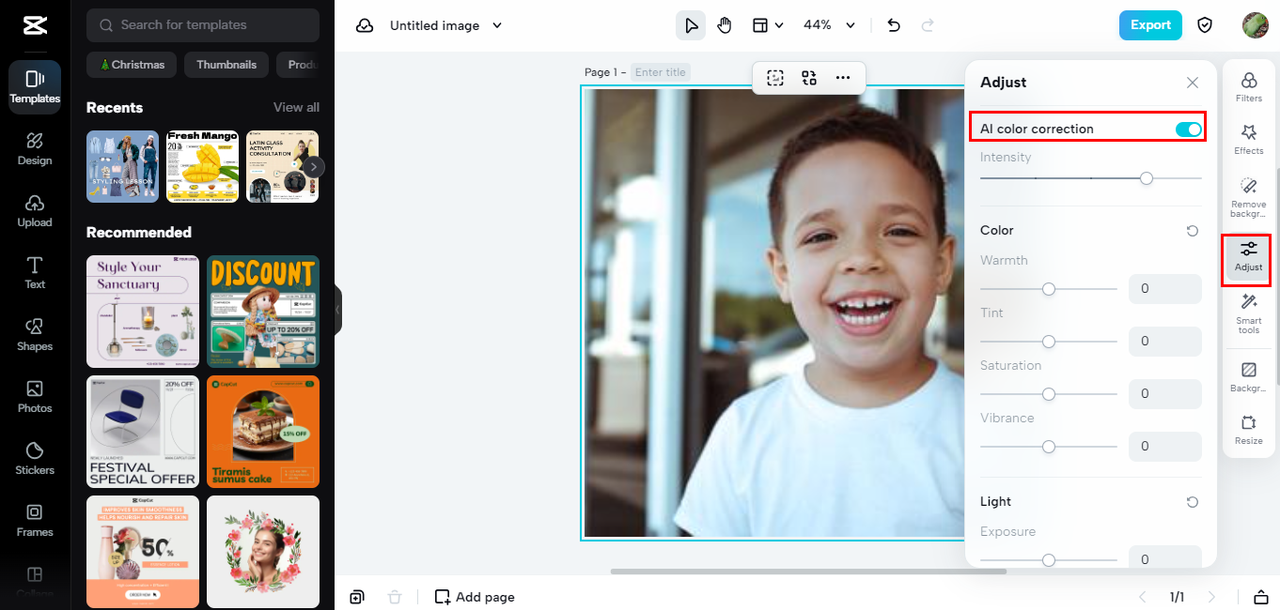Click the Export button

tap(1150, 25)
